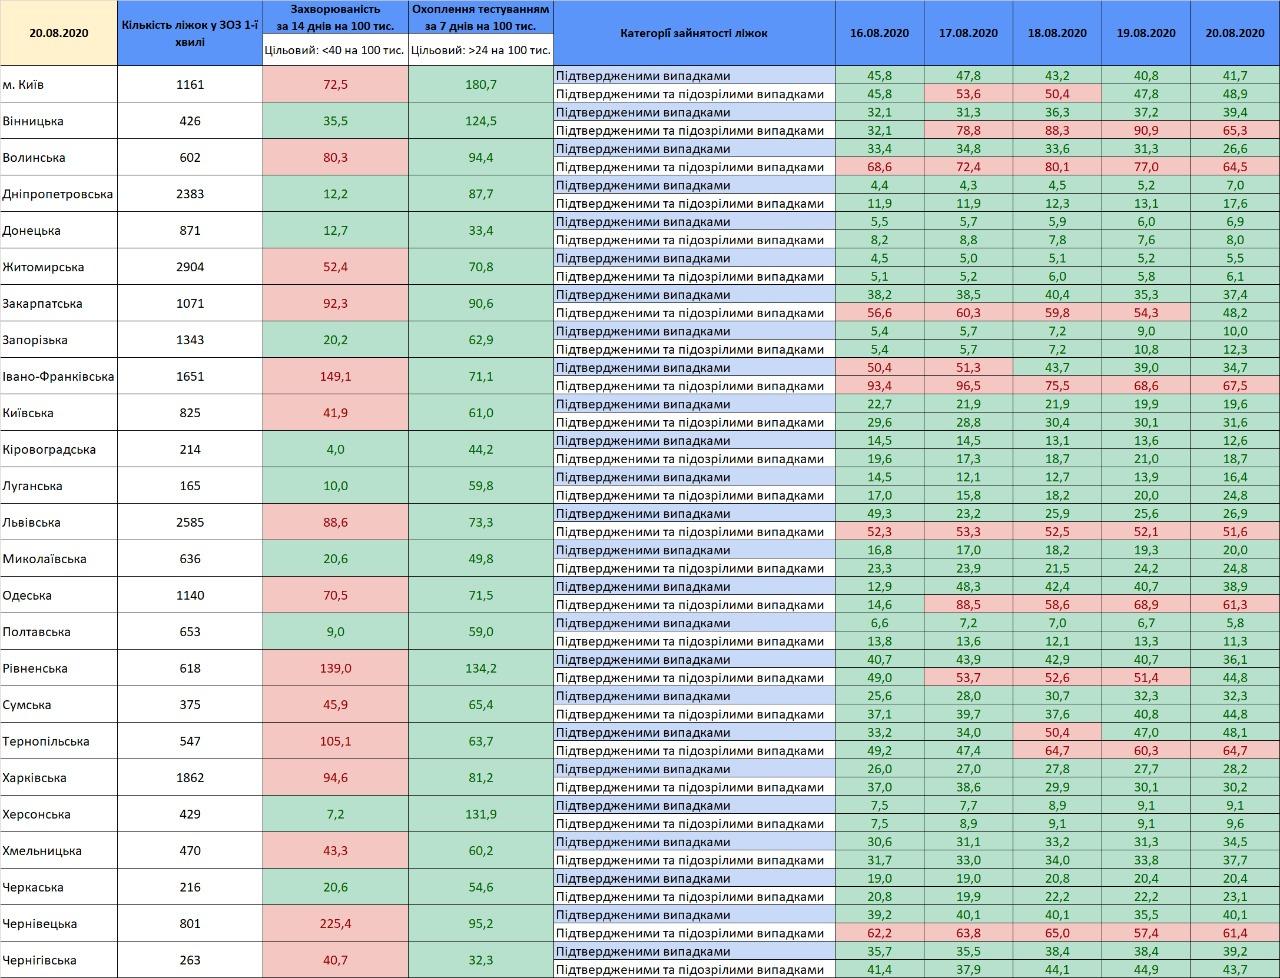
Task: Select the 16.08.2020 column header
Action: click(x=879, y=33)
